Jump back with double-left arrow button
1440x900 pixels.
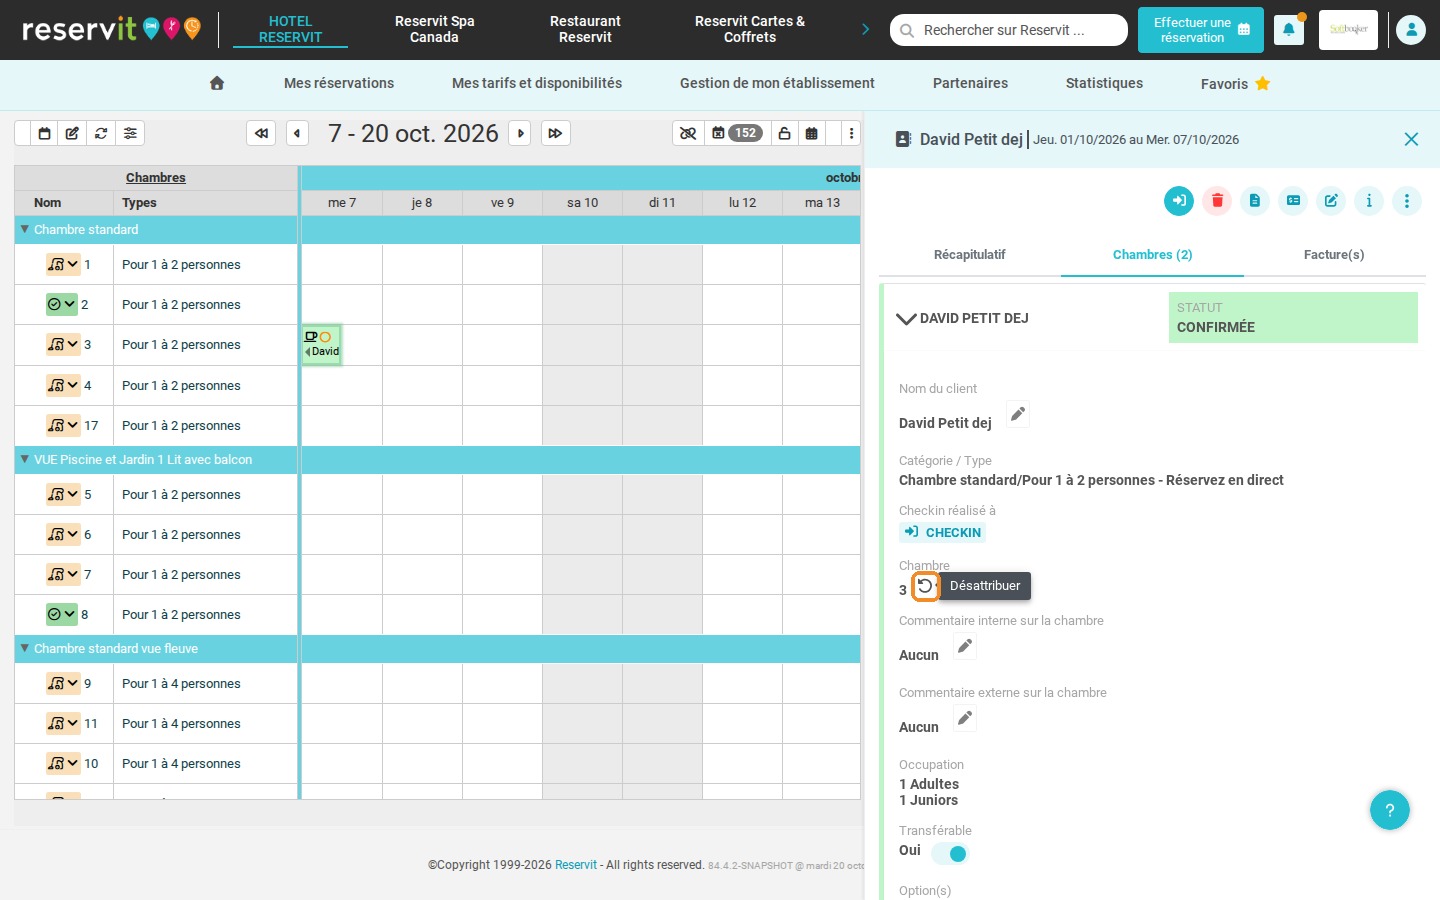tap(261, 133)
